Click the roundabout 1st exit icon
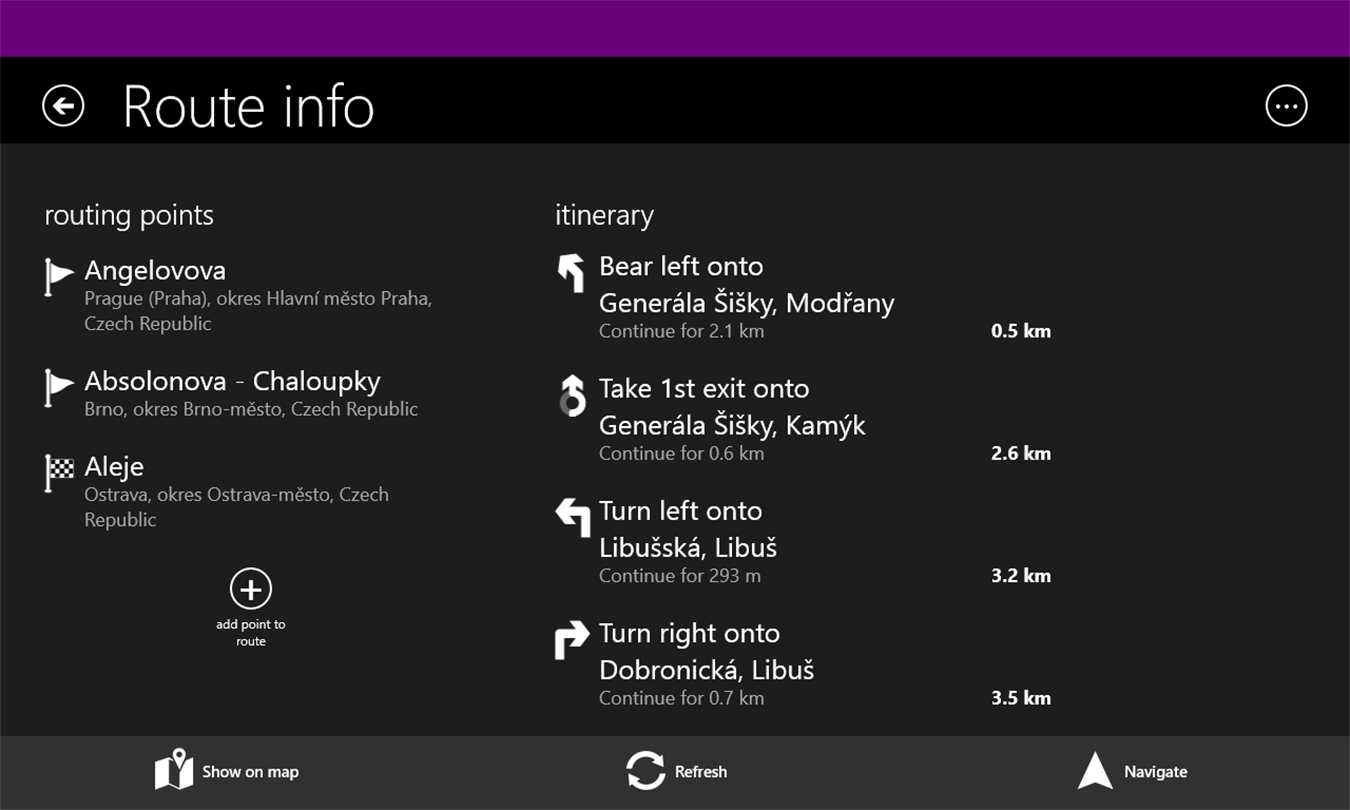The height and width of the screenshot is (810, 1350). pyautogui.click(x=571, y=395)
